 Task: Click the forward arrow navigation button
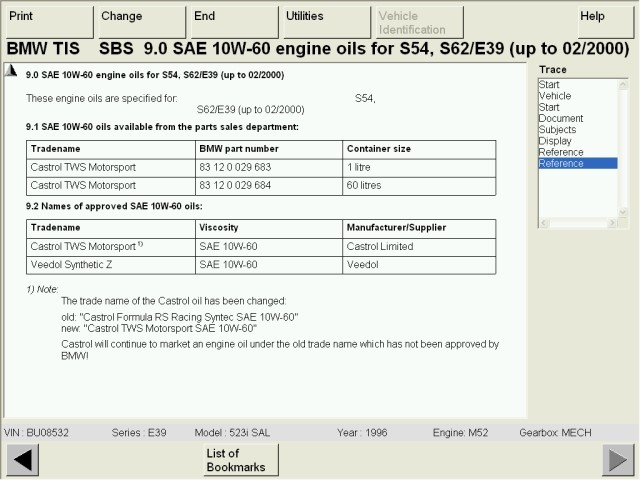[617, 459]
